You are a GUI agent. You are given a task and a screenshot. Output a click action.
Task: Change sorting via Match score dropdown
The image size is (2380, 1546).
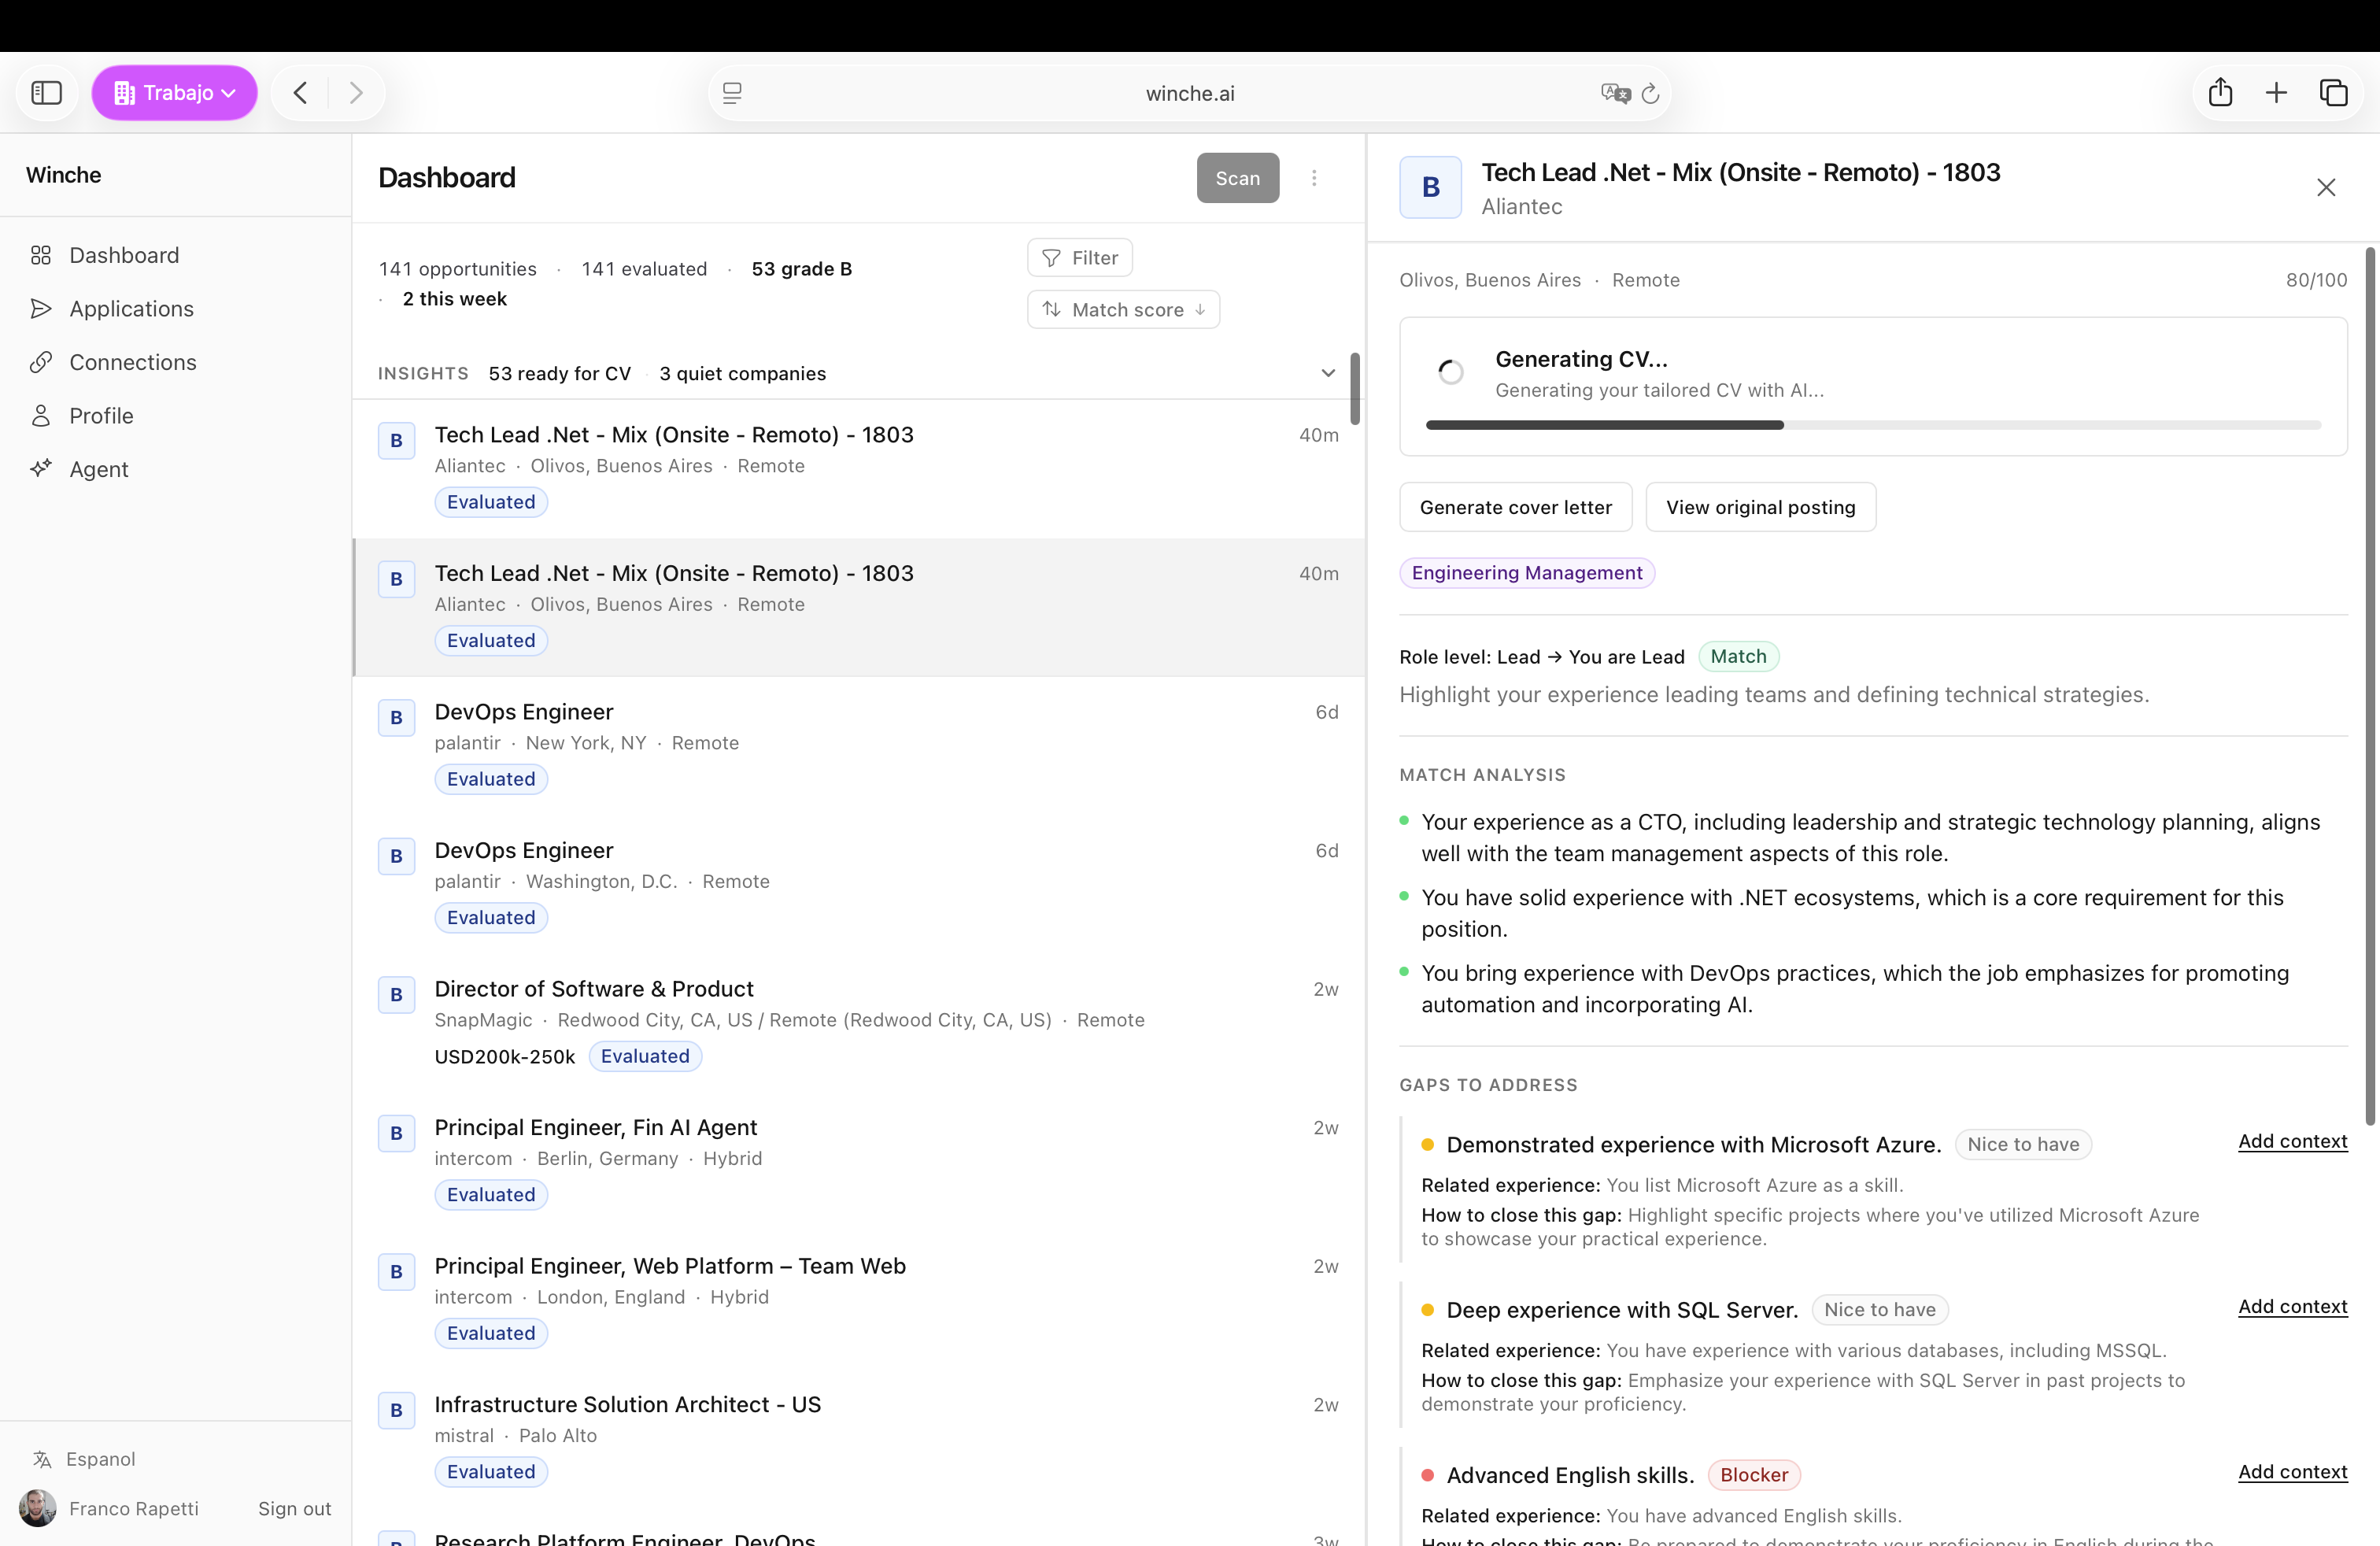click(x=1123, y=310)
